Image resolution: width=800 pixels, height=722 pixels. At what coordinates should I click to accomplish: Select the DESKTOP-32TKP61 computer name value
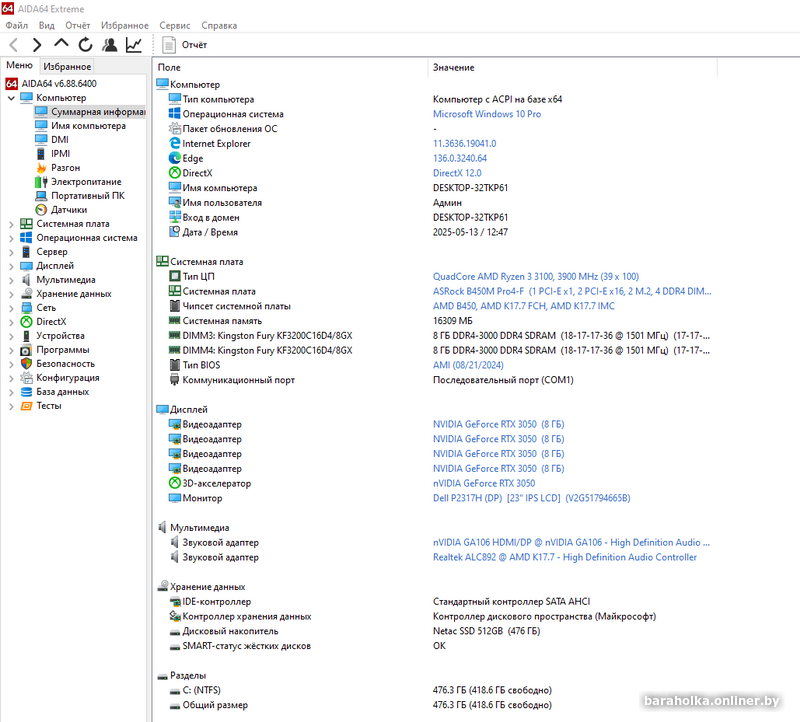point(470,188)
